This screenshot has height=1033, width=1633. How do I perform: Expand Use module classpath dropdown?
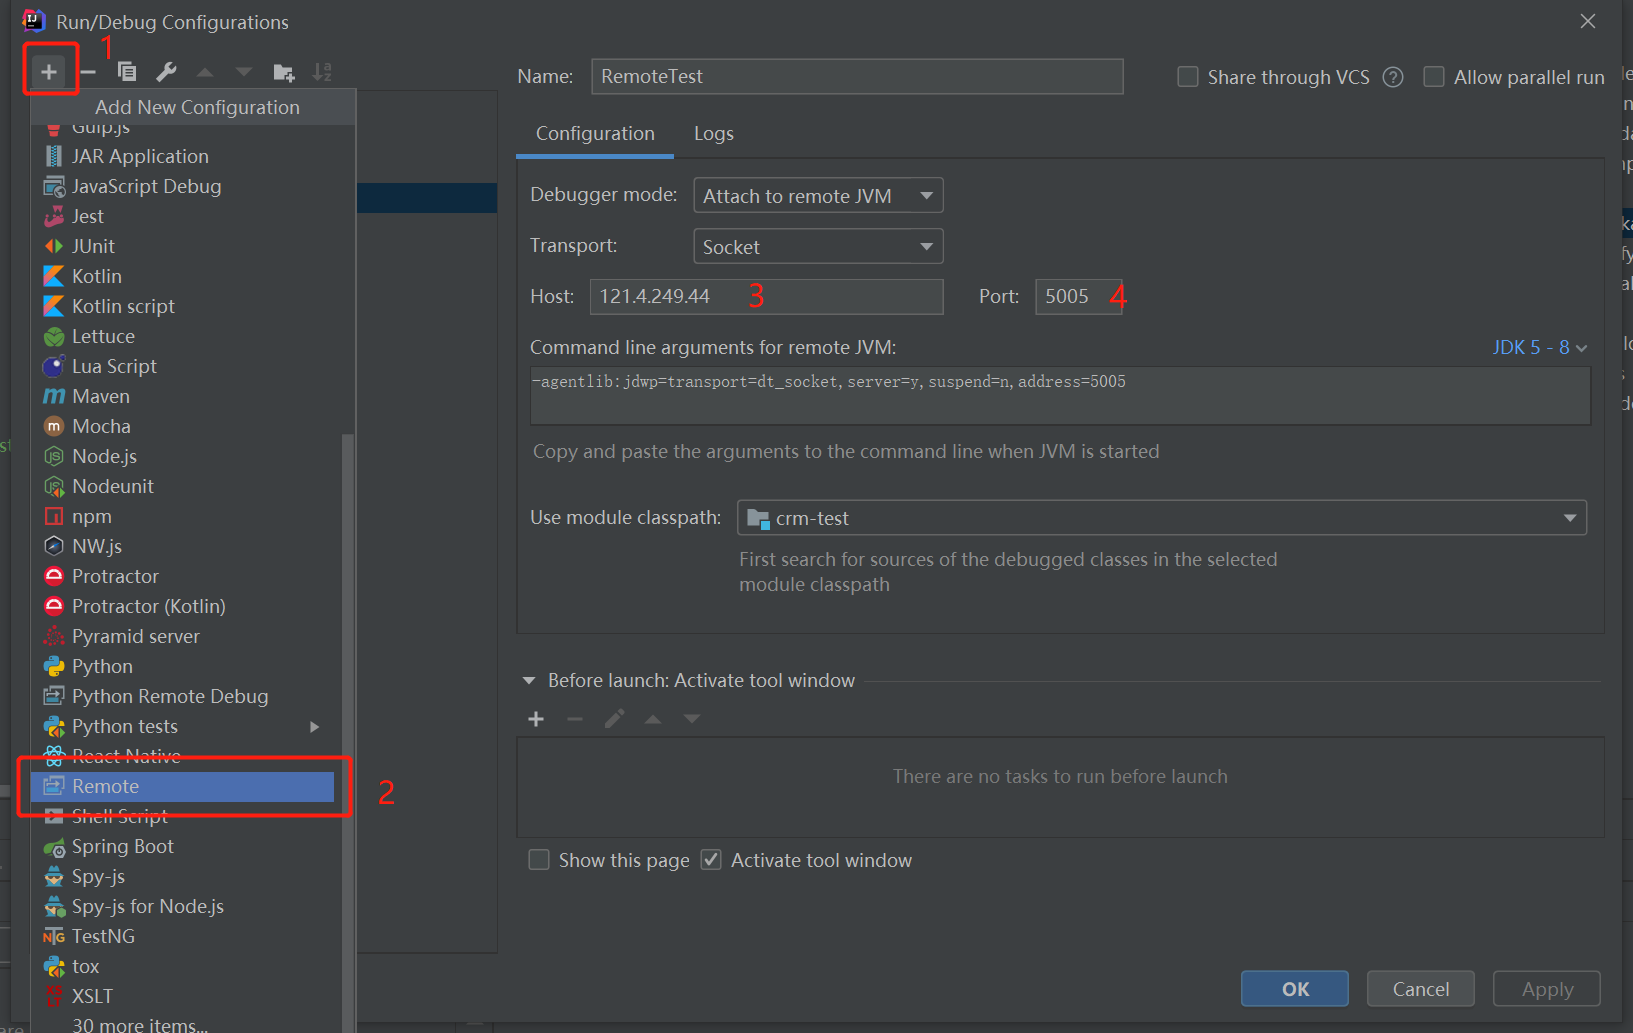(x=1161, y=518)
